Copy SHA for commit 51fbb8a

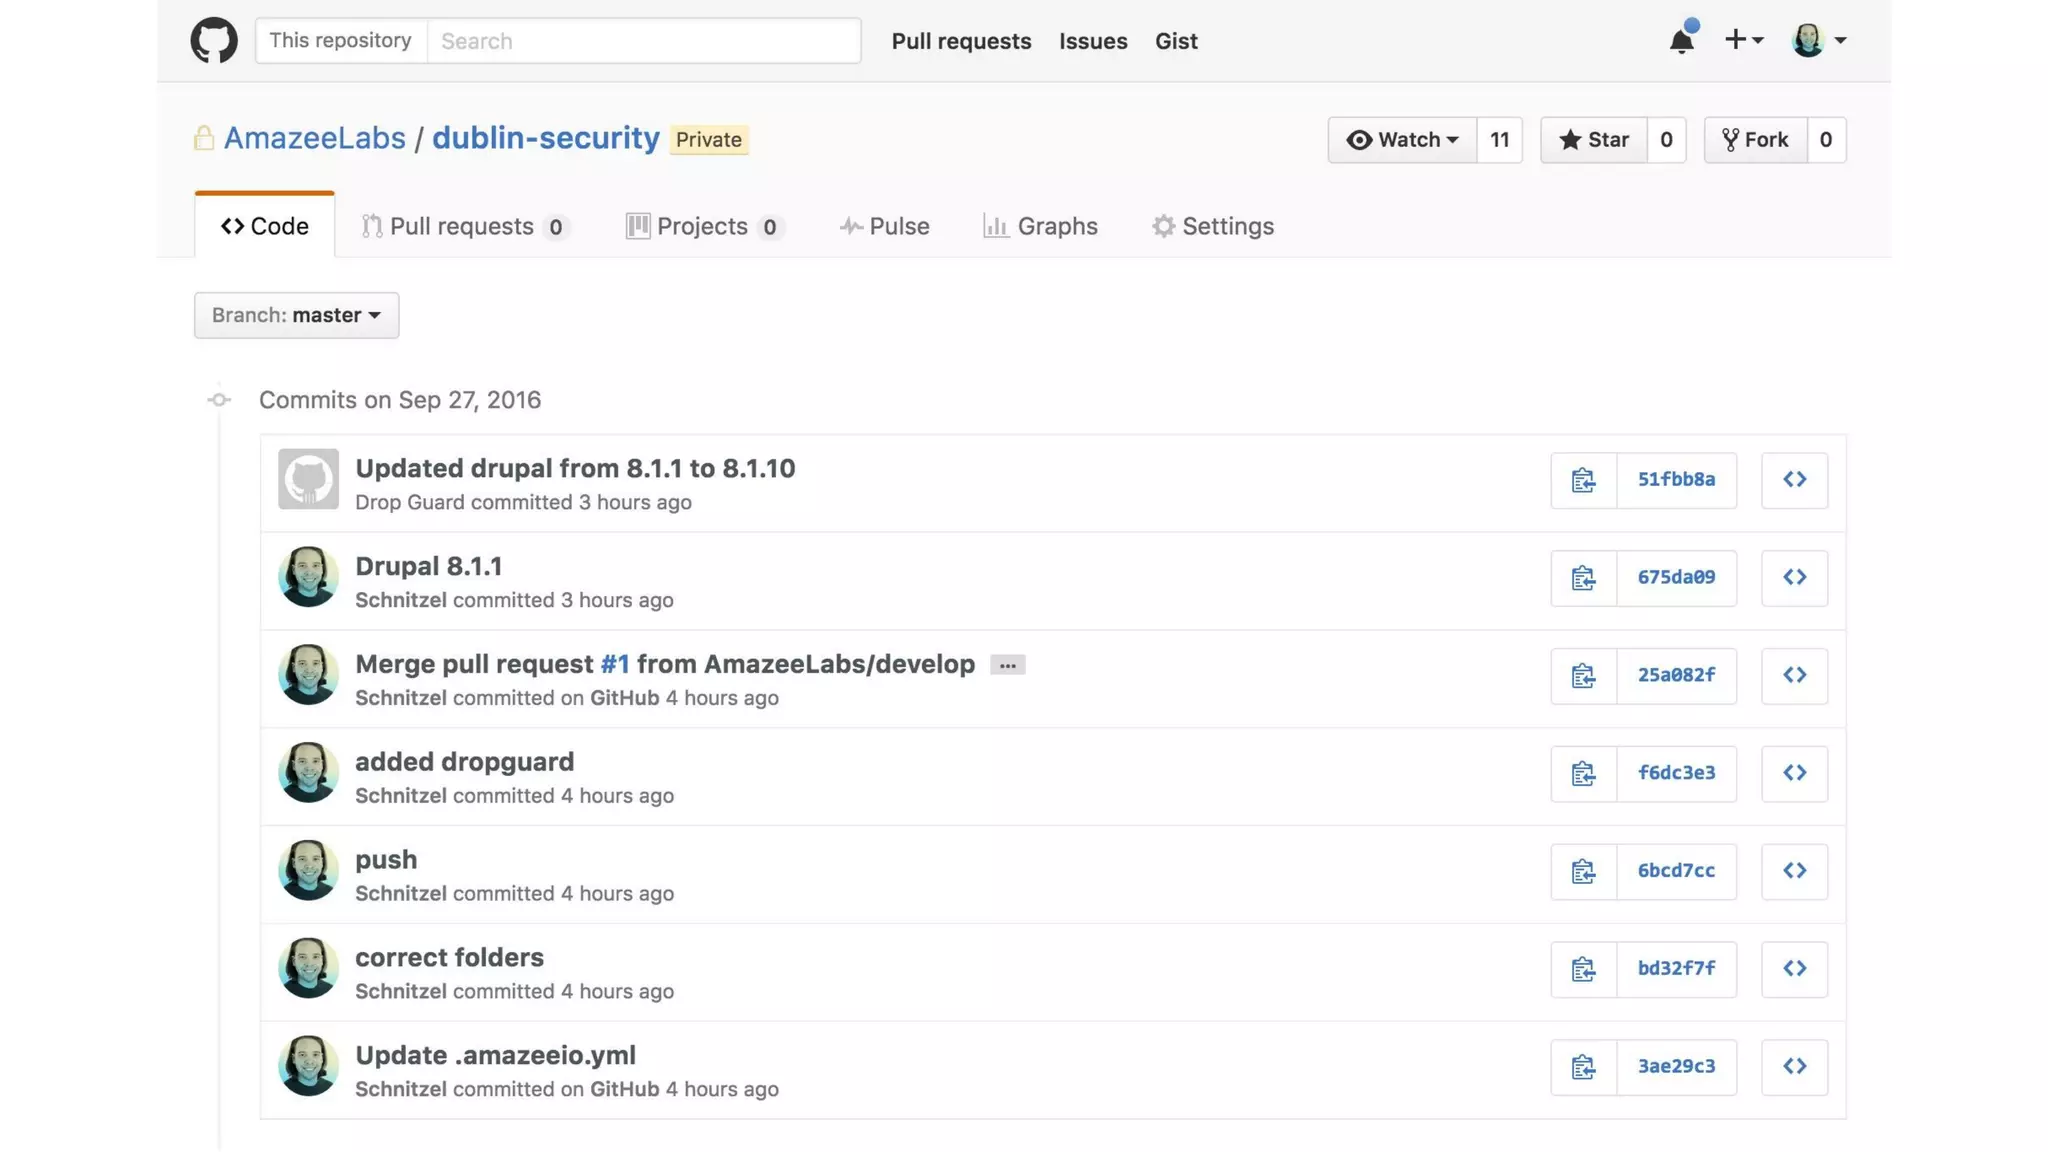1583,480
